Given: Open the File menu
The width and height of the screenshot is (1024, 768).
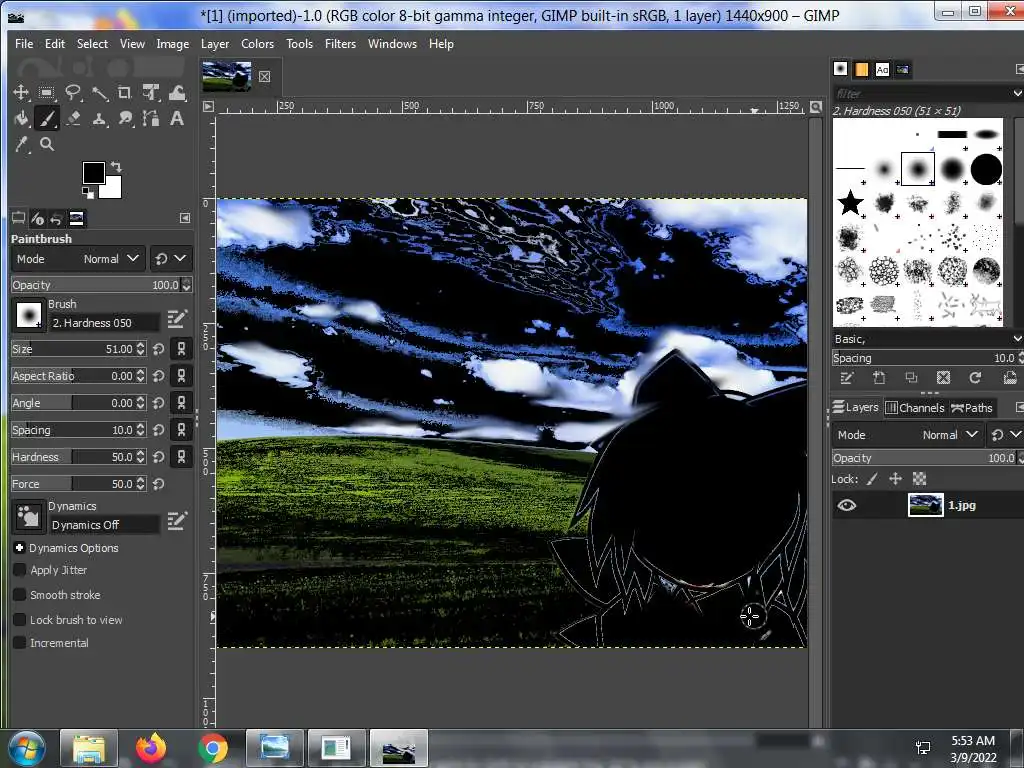Looking at the screenshot, I should [x=24, y=44].
